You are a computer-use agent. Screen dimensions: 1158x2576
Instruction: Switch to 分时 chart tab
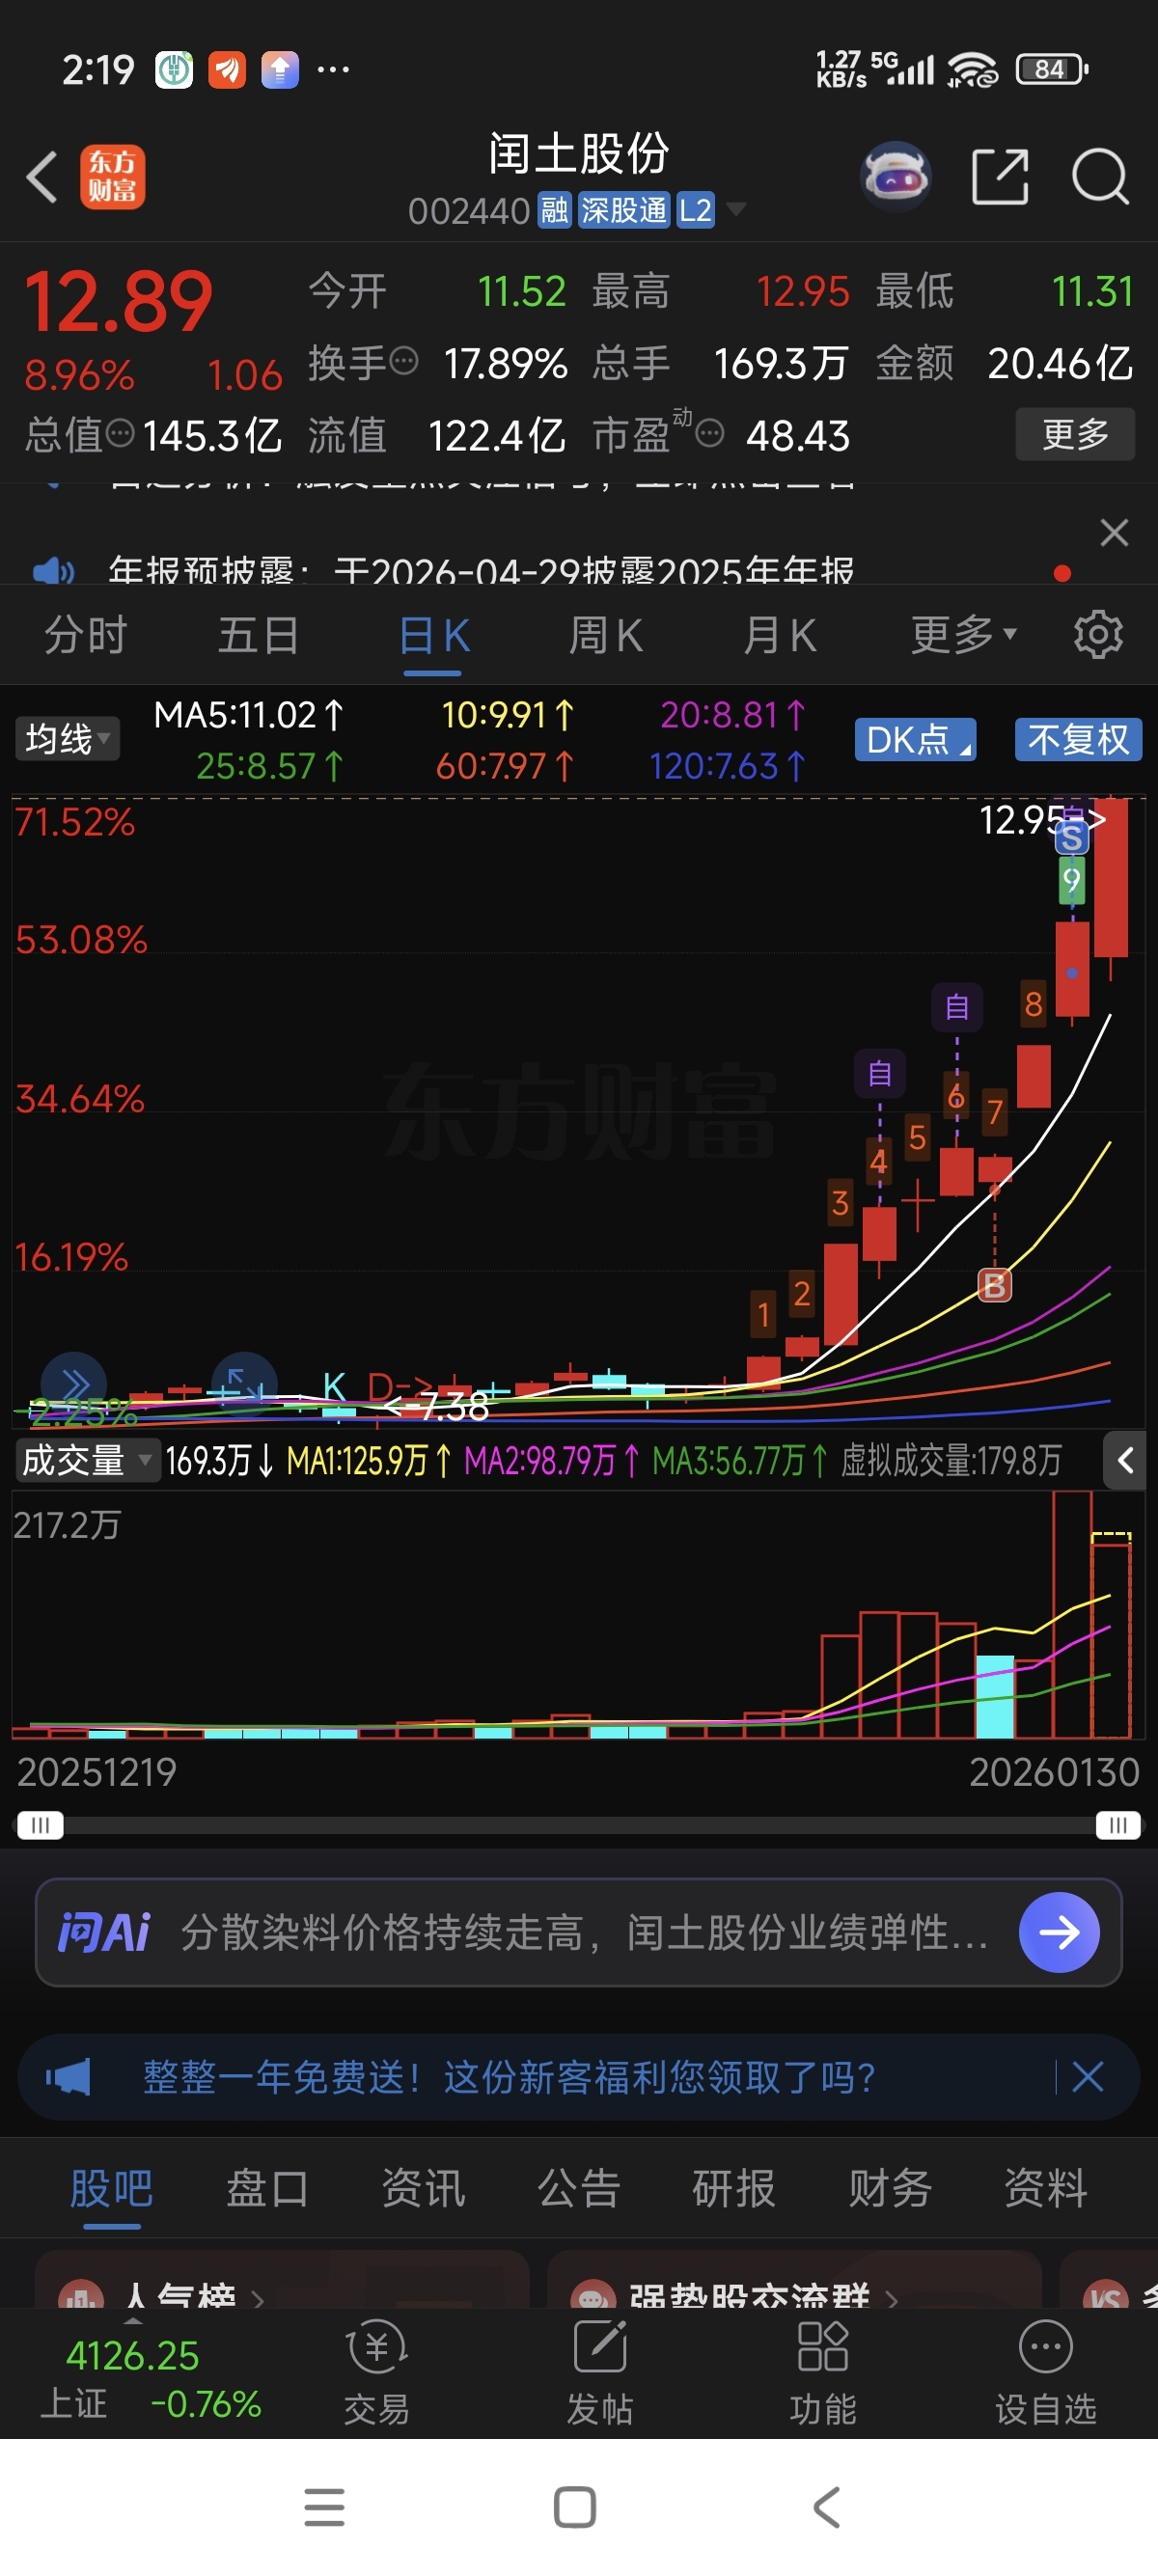coord(86,634)
